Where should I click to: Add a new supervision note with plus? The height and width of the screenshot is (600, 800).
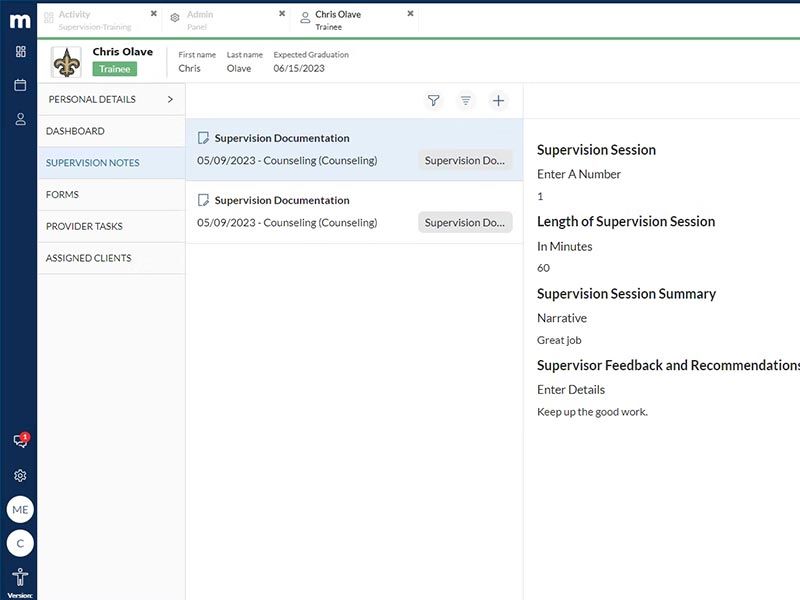(498, 101)
